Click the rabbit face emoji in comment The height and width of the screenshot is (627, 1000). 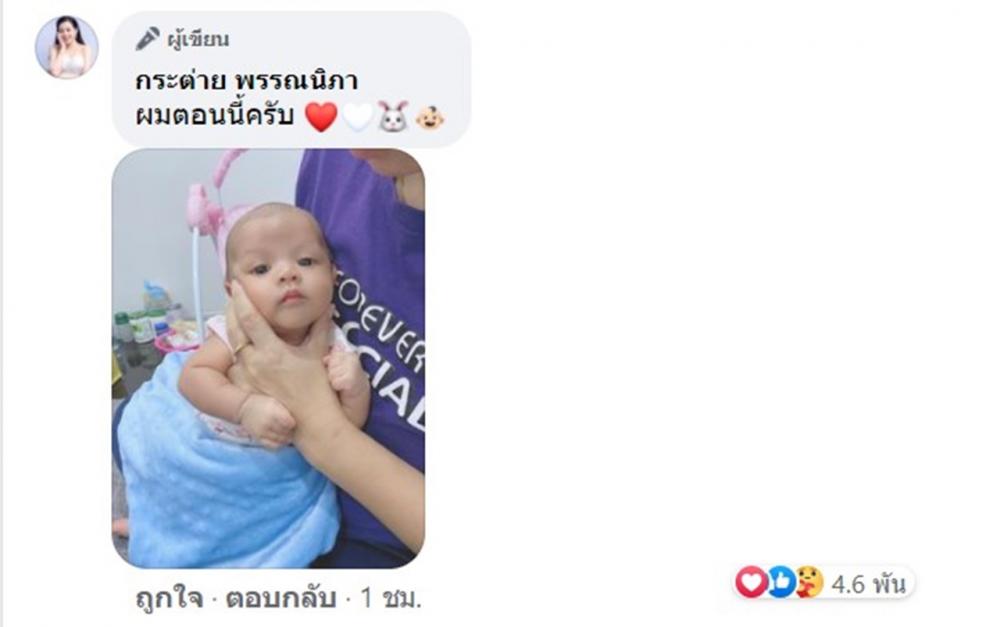[392, 116]
